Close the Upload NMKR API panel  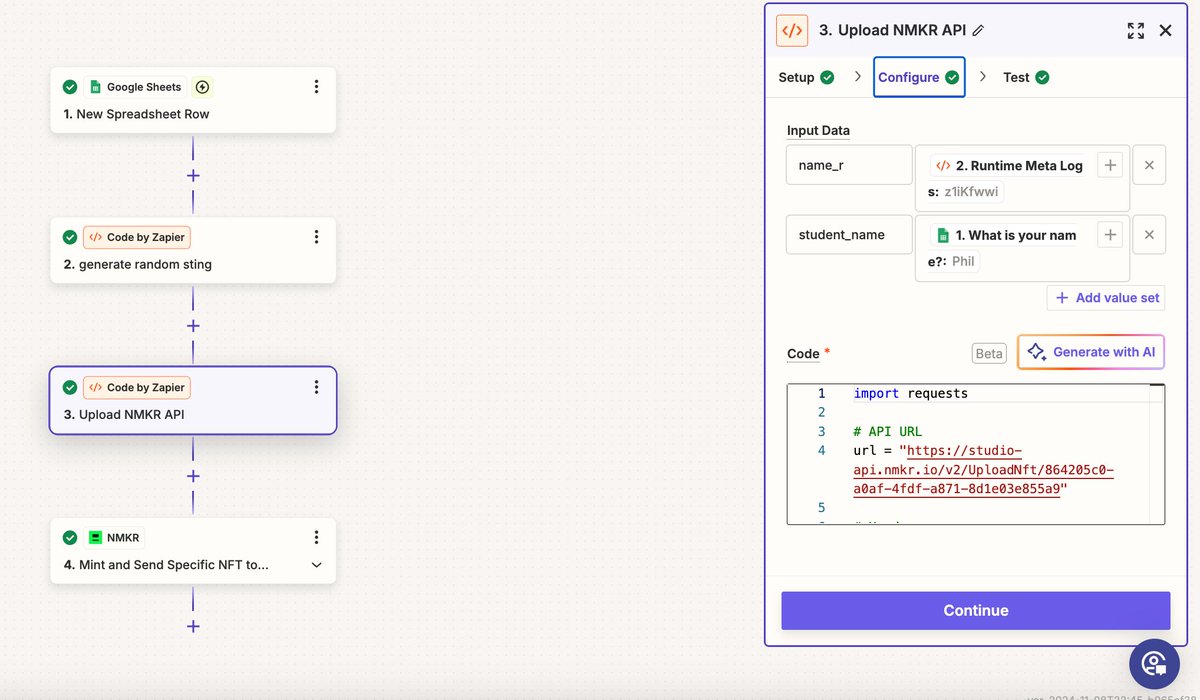[1165, 30]
